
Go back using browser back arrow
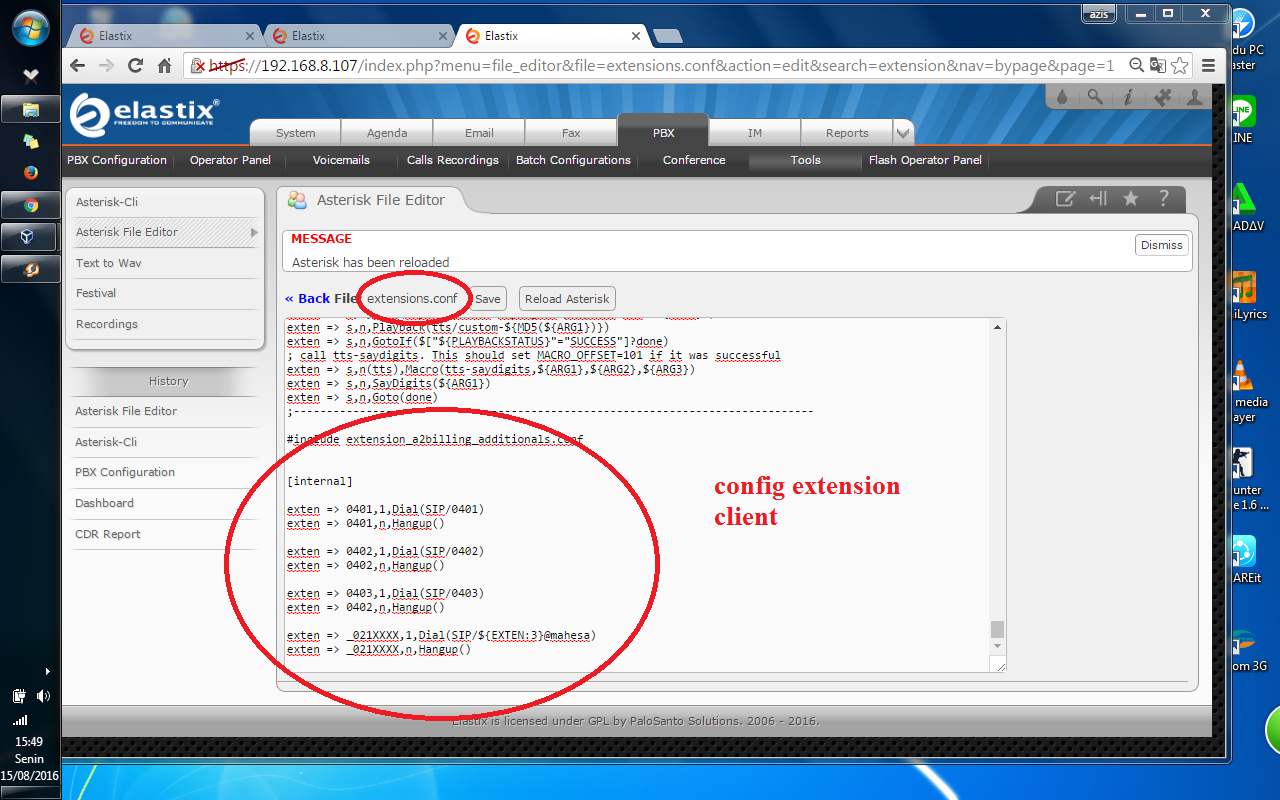click(78, 66)
